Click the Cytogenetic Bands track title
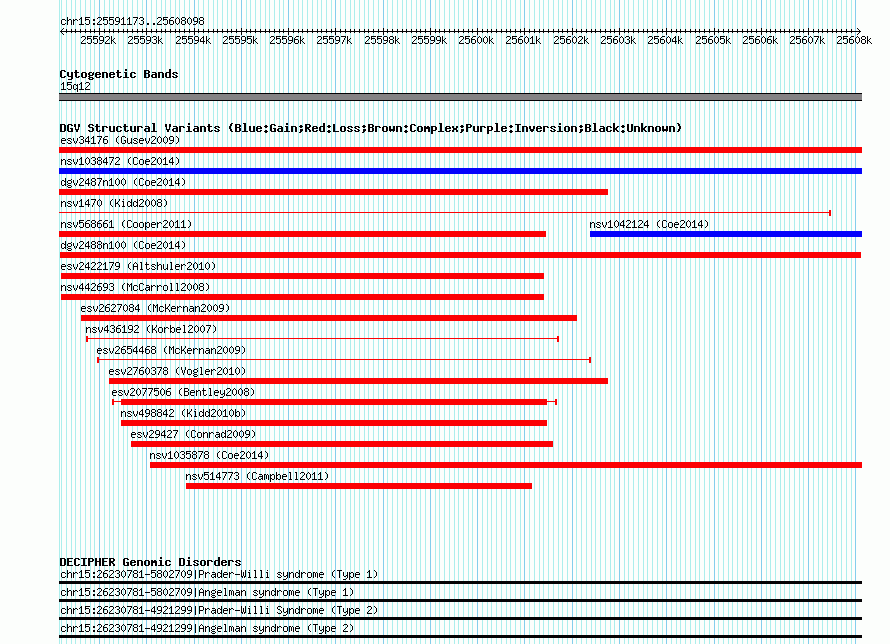 [x=119, y=74]
